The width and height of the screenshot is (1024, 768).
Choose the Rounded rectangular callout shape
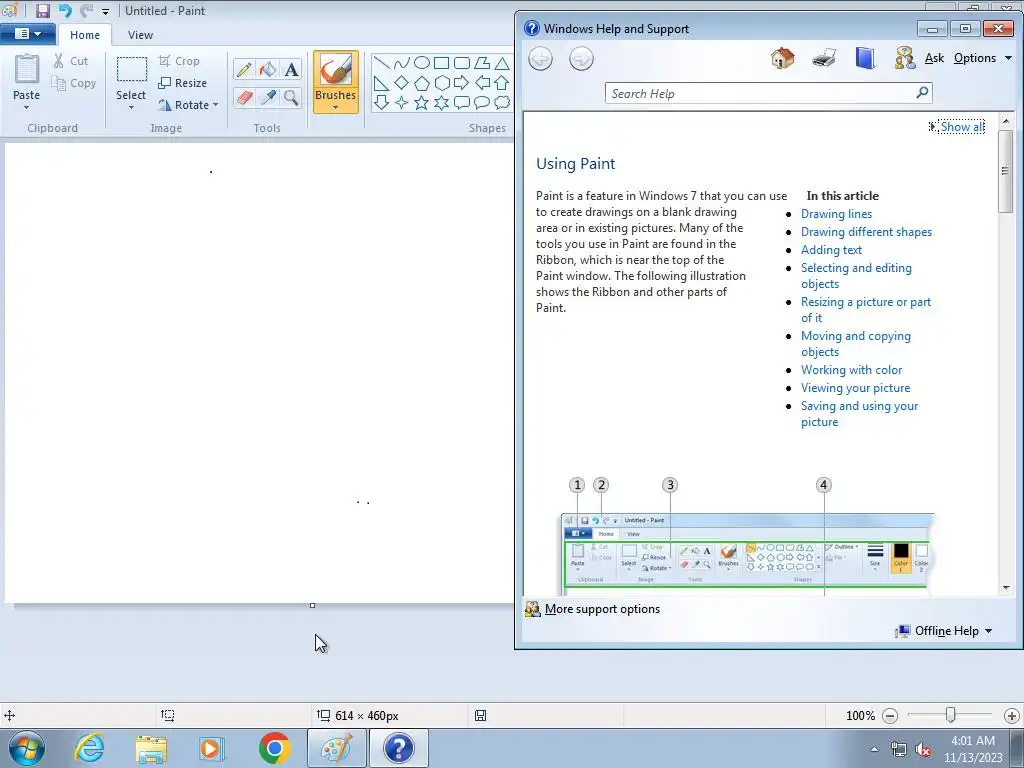click(462, 103)
